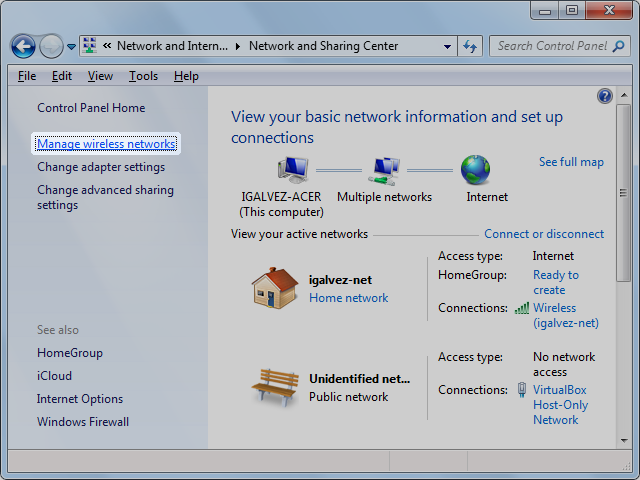This screenshot has width=640, height=480.
Task: Expand the recent pages dropdown arrow
Action: pyautogui.click(x=72, y=47)
